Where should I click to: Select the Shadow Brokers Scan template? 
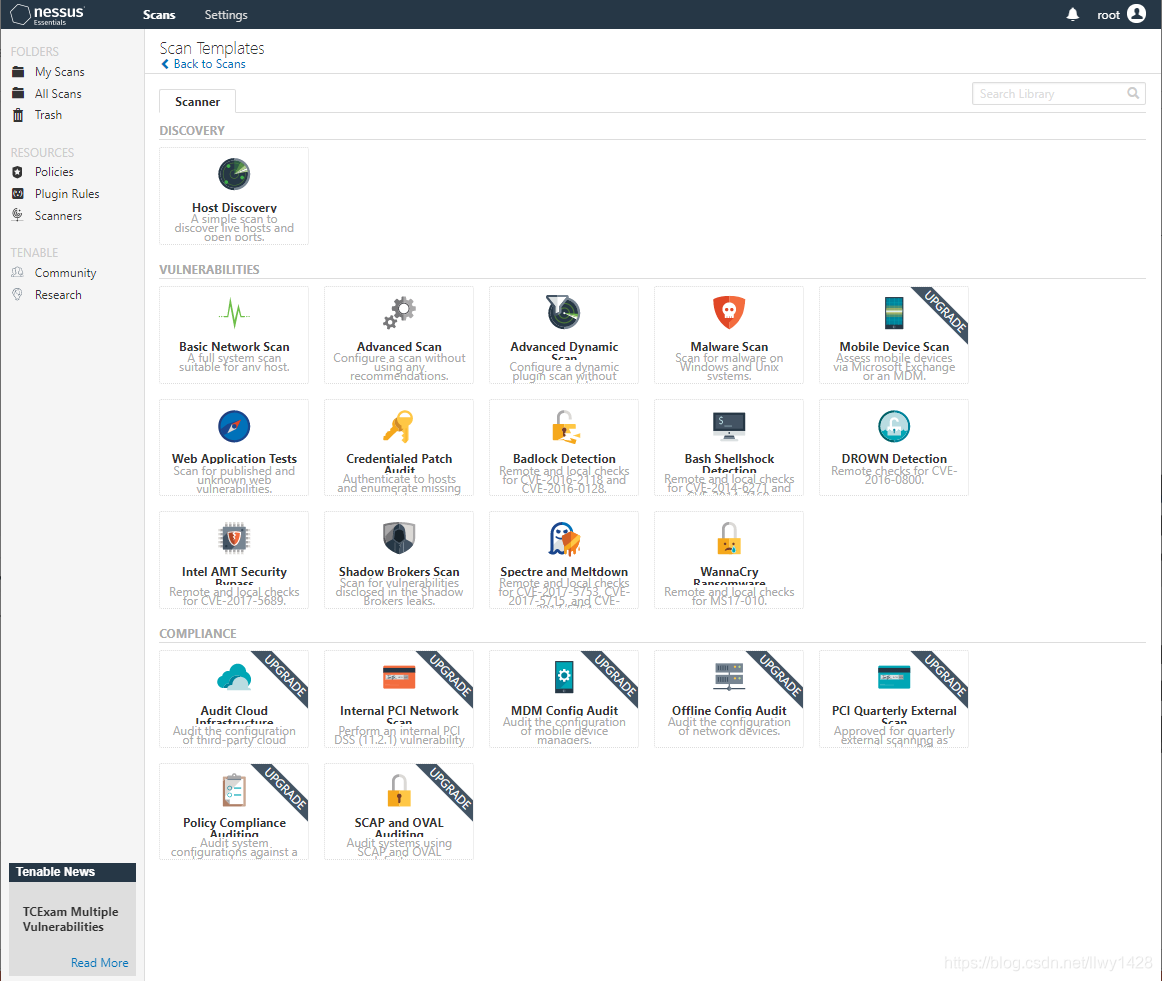[x=398, y=560]
